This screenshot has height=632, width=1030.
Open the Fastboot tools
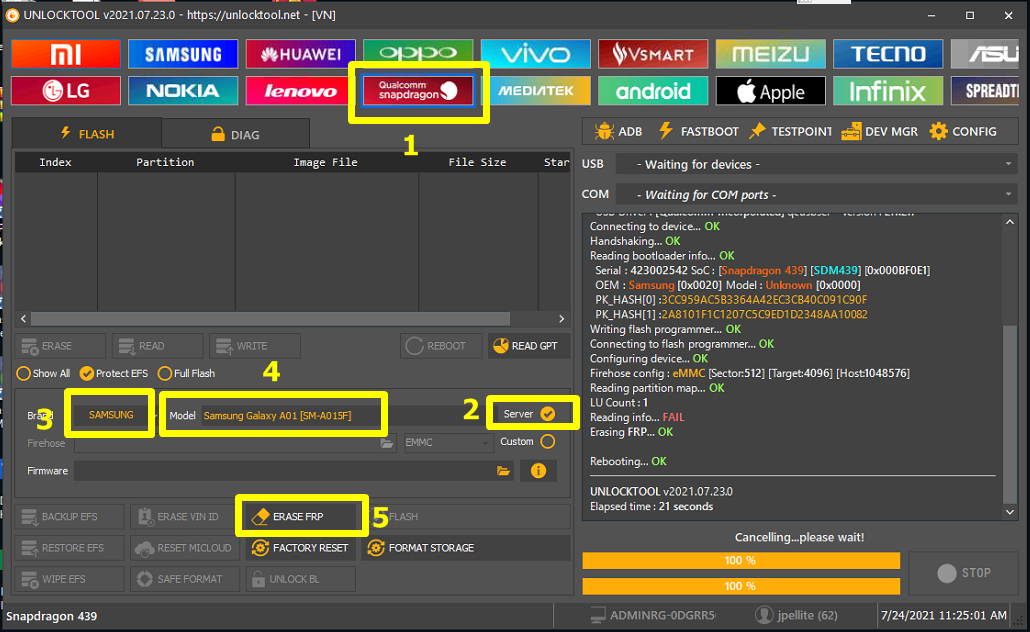click(x=698, y=131)
